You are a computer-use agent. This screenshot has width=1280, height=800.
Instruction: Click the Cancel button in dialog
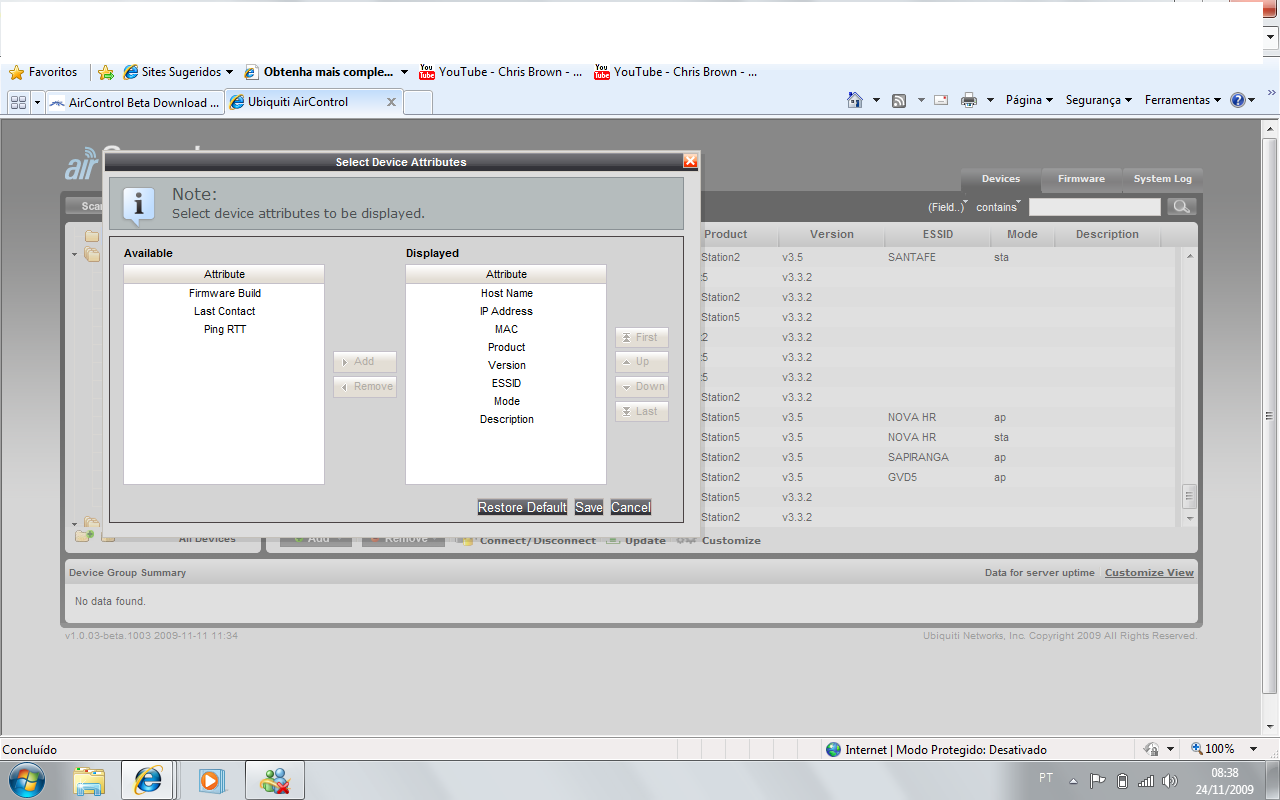[x=631, y=507]
